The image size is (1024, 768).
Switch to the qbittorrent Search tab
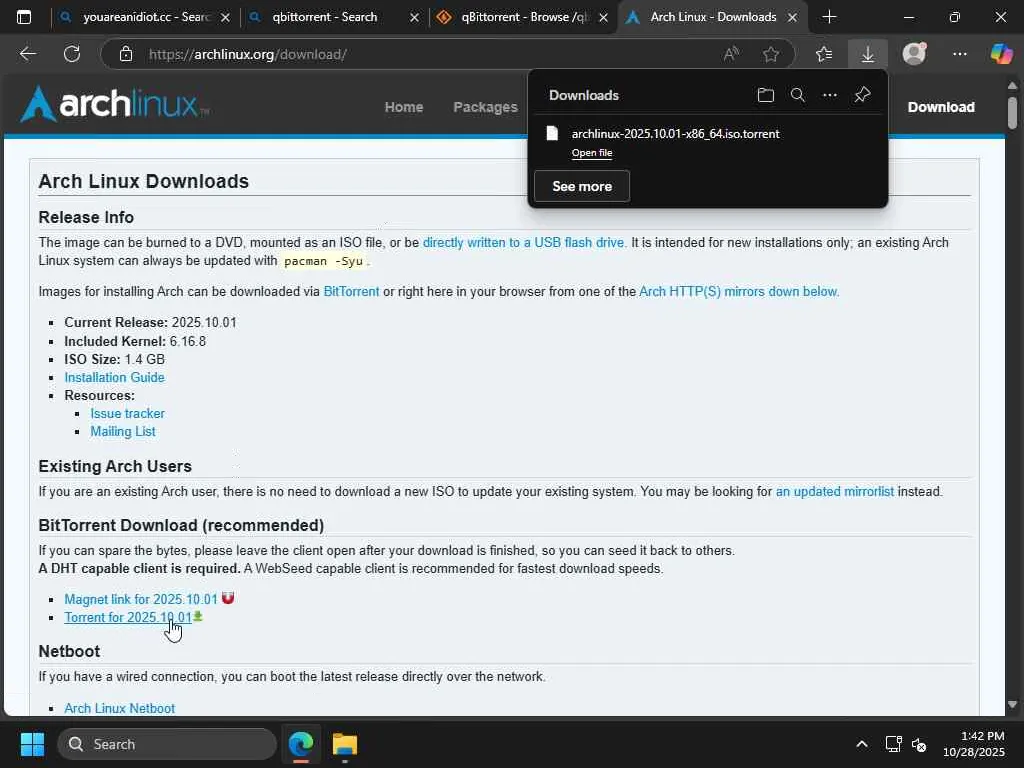[x=334, y=17]
